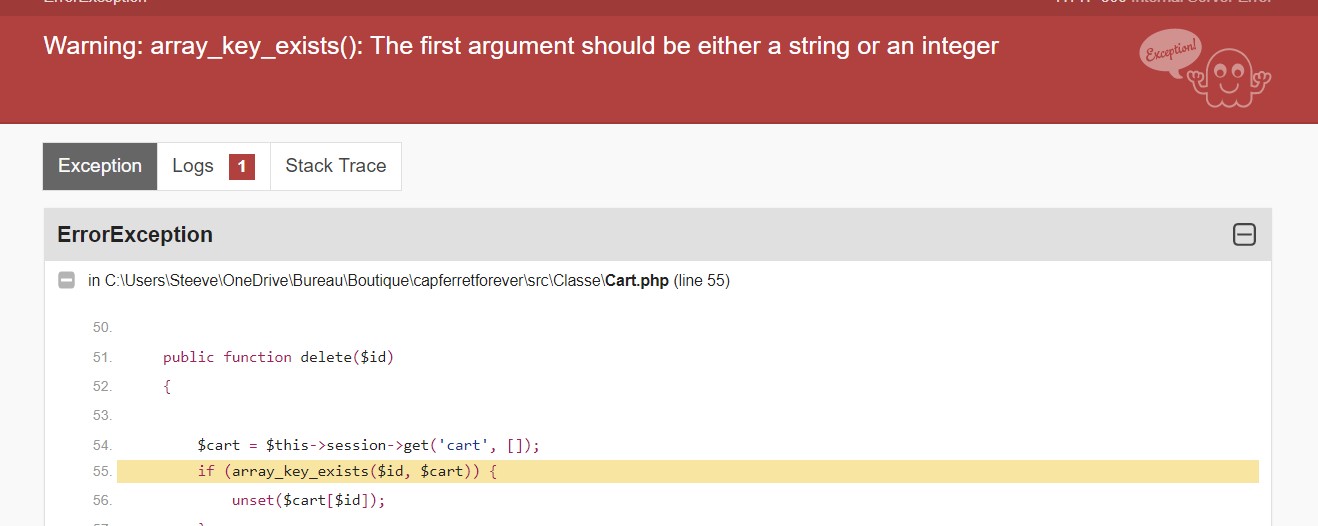Click the red Logs count badge

pos(241,167)
